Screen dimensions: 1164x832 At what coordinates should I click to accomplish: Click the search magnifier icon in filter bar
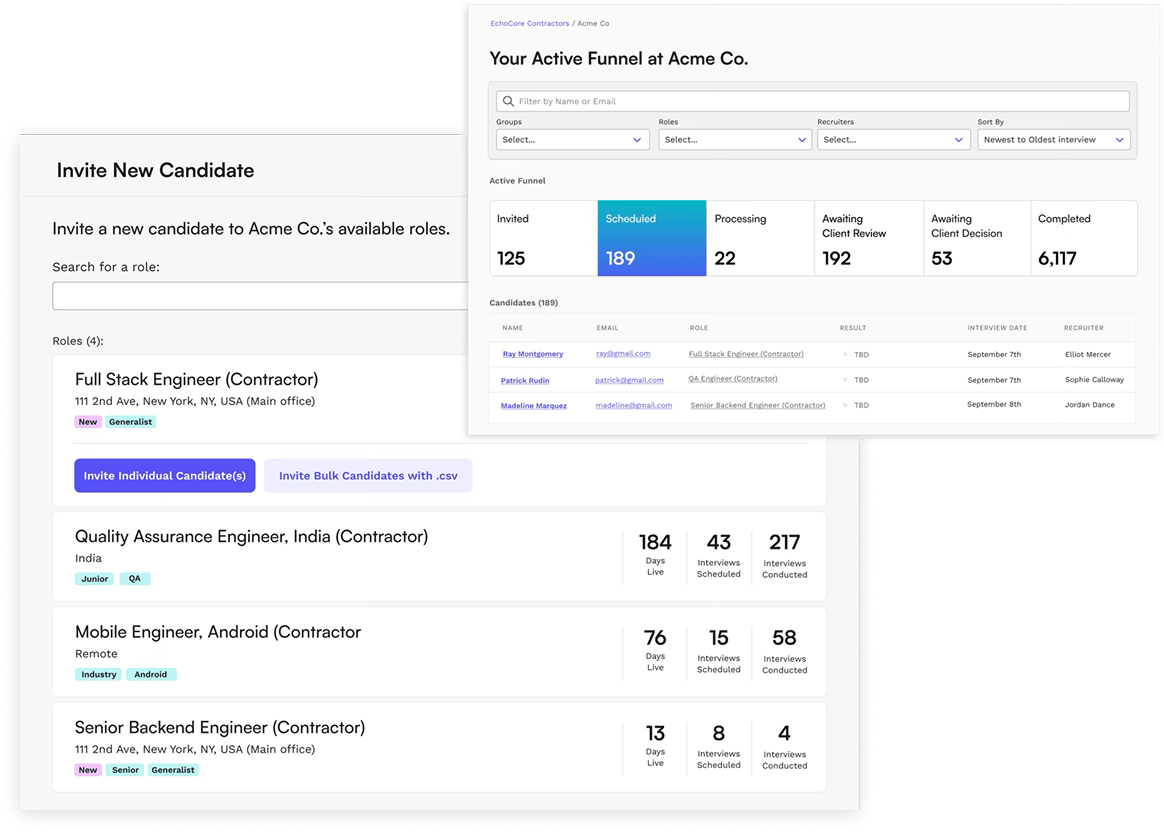509,101
